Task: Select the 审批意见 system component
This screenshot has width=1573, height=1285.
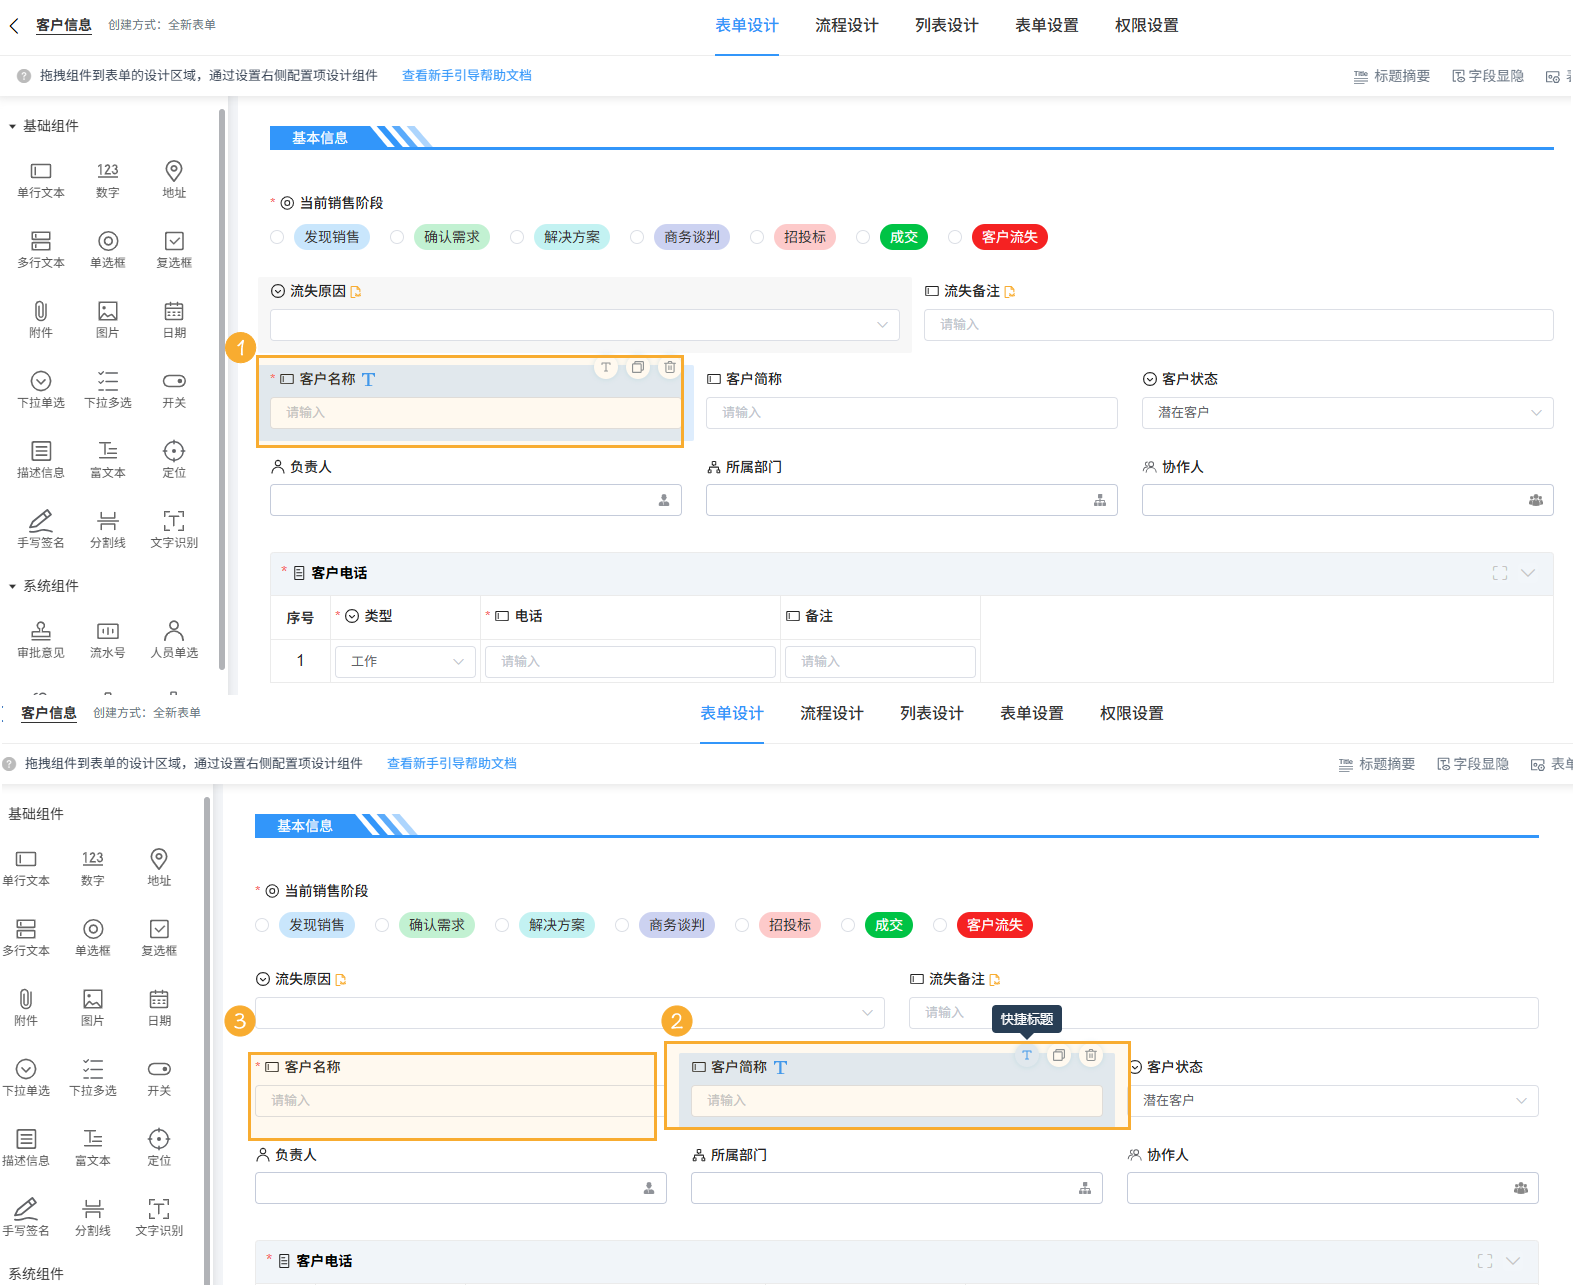Action: pos(41,639)
